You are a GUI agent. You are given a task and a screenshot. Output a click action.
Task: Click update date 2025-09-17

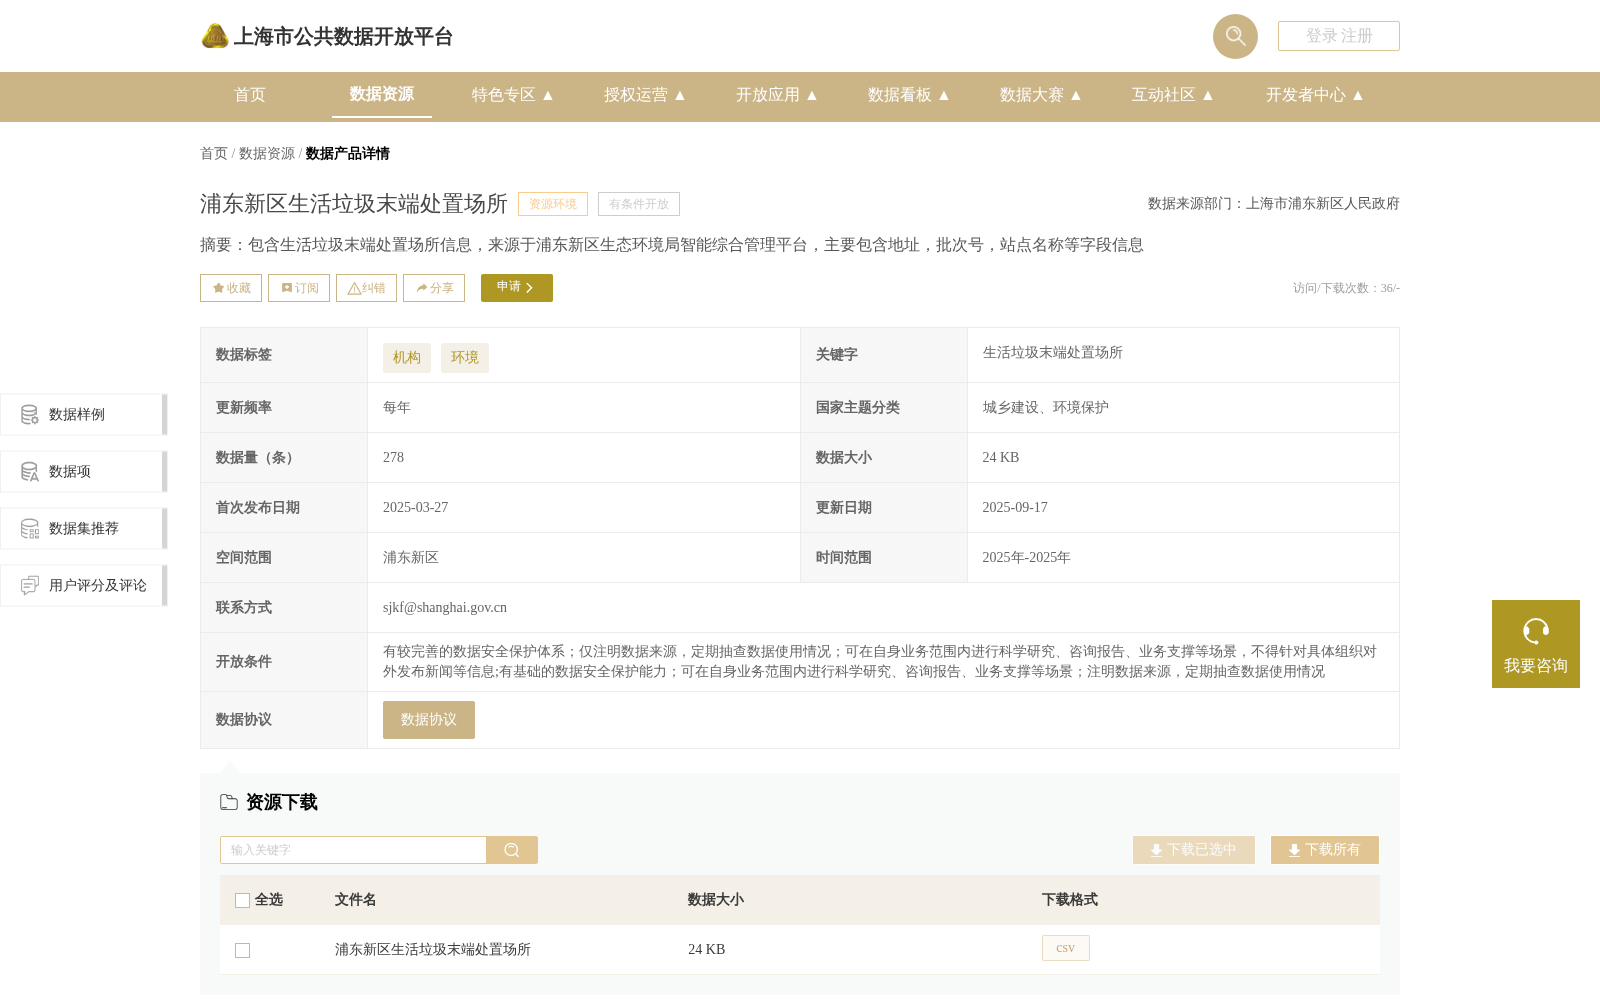click(x=1015, y=508)
